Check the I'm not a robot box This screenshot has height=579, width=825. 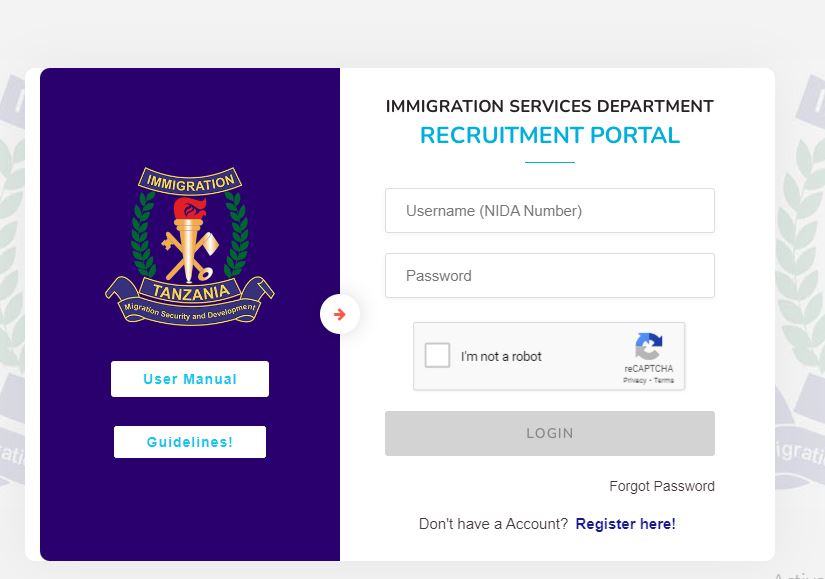pyautogui.click(x=437, y=356)
